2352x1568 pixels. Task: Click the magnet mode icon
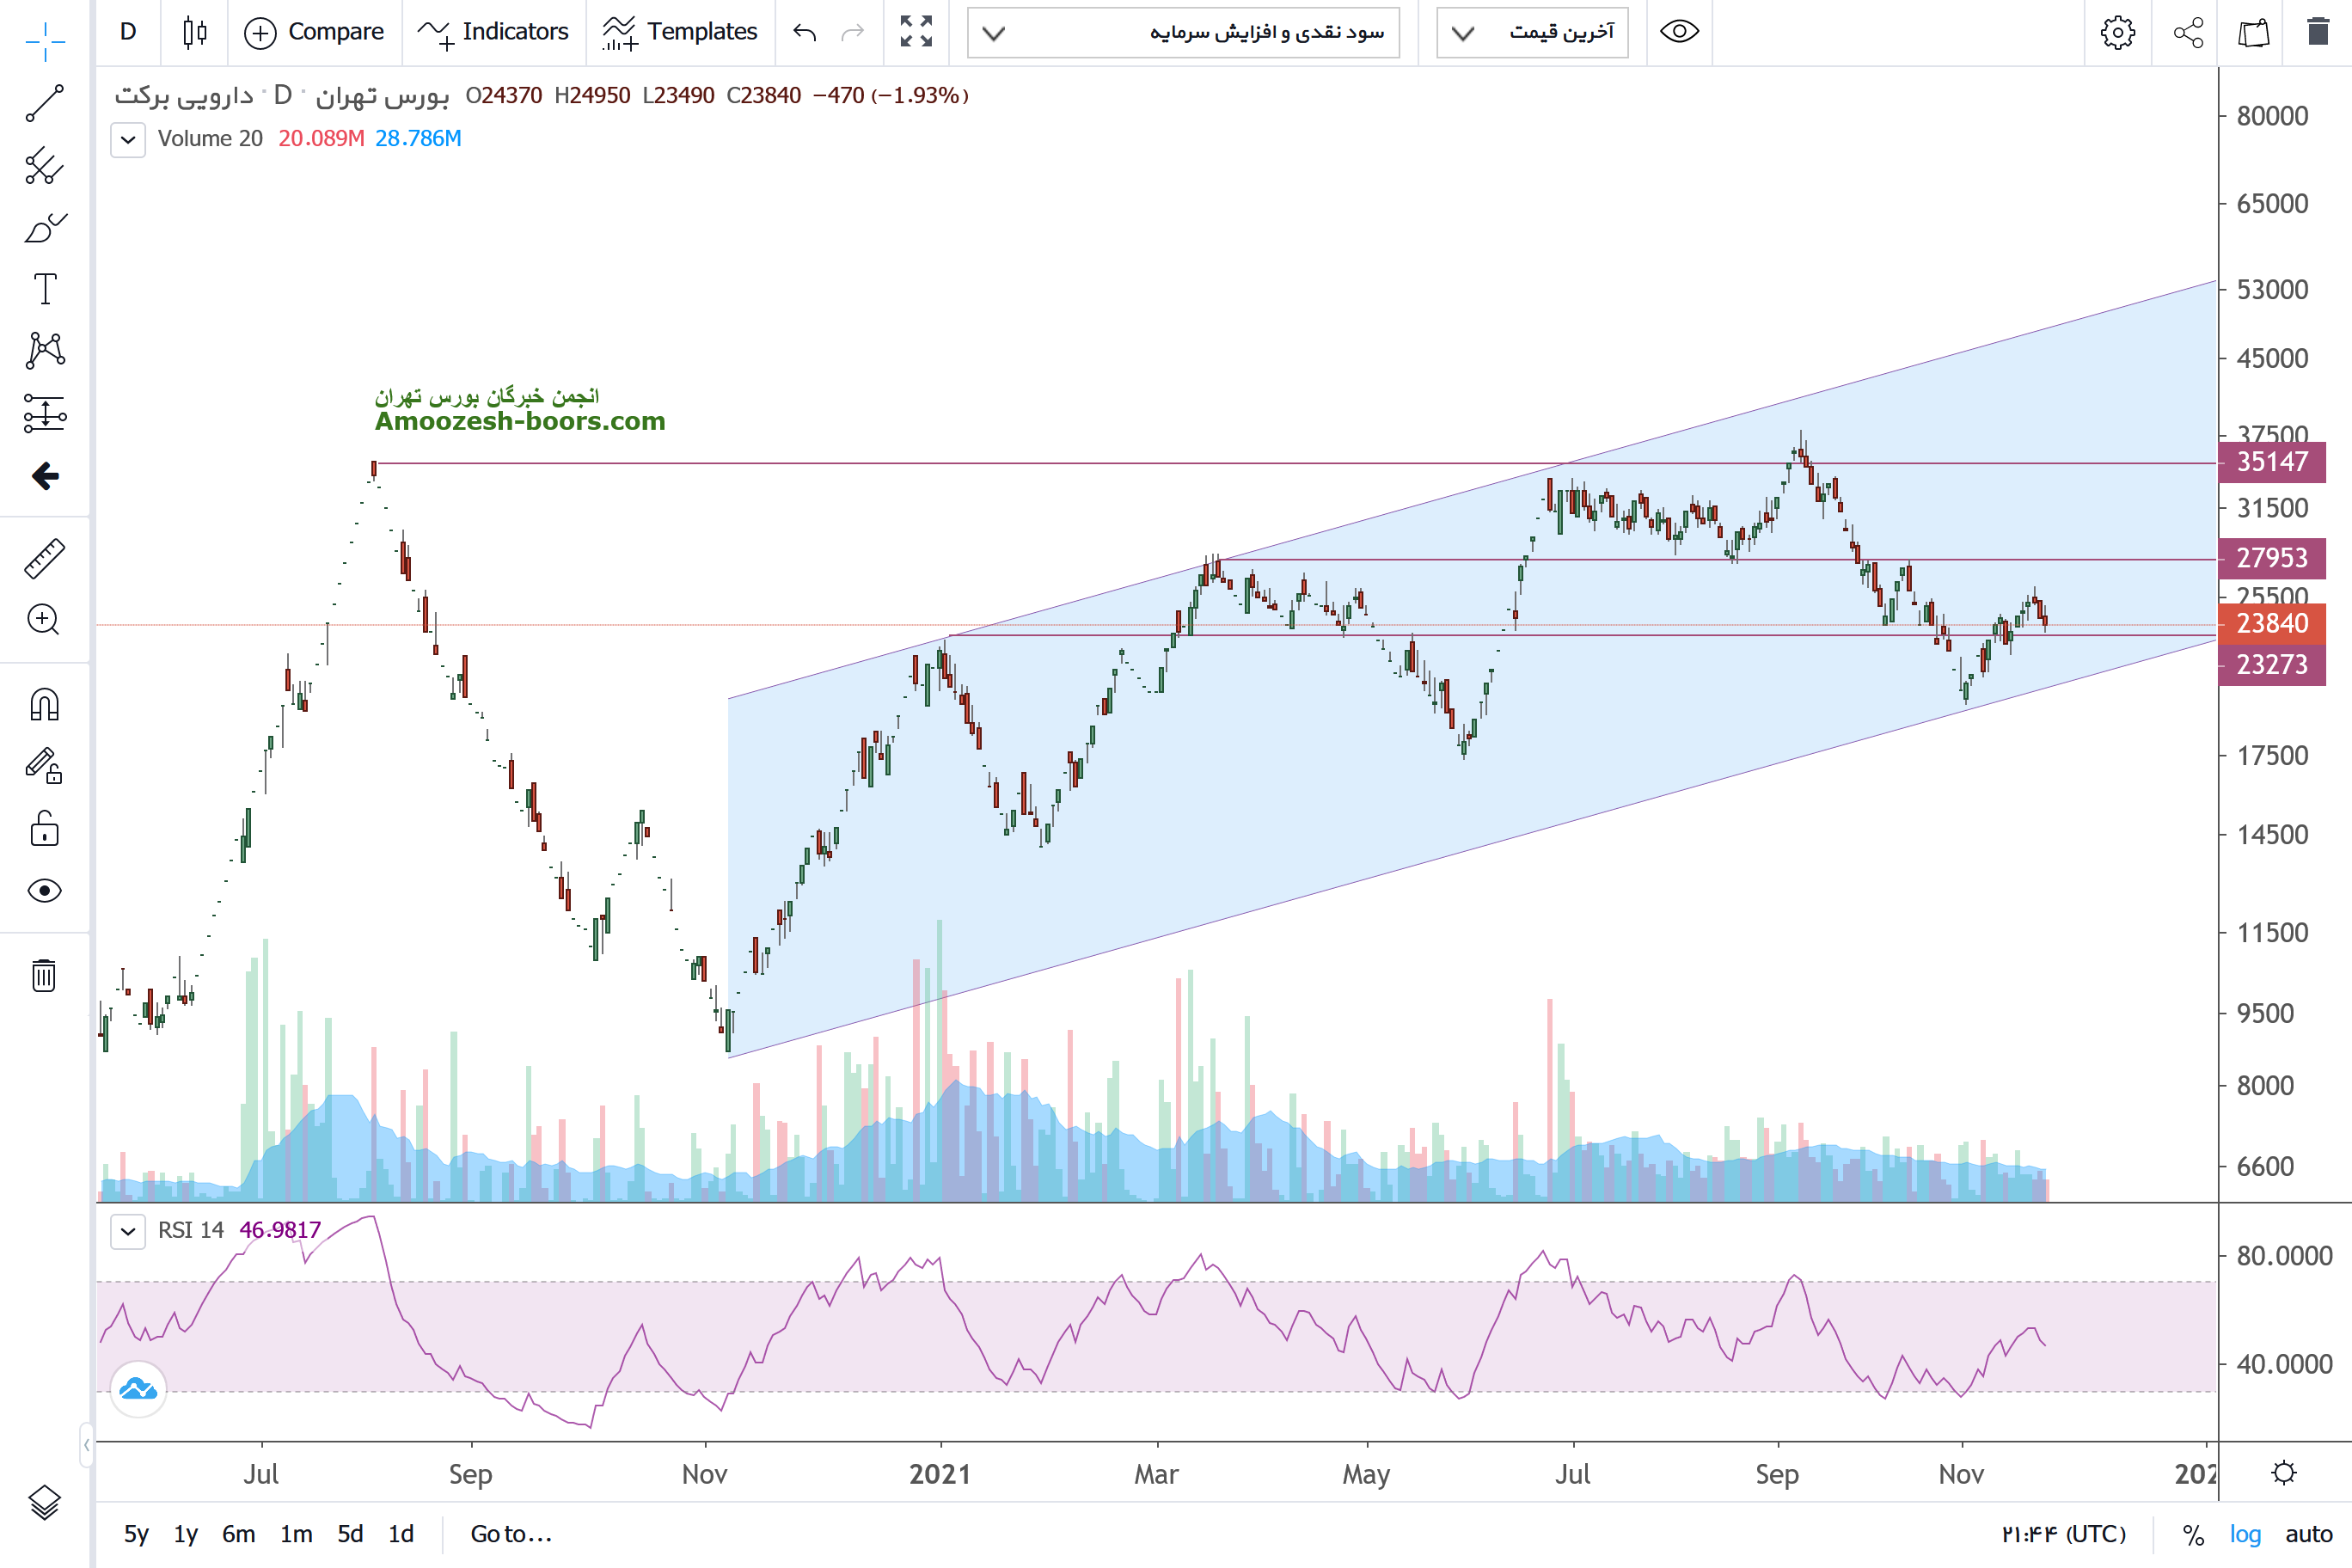click(44, 705)
